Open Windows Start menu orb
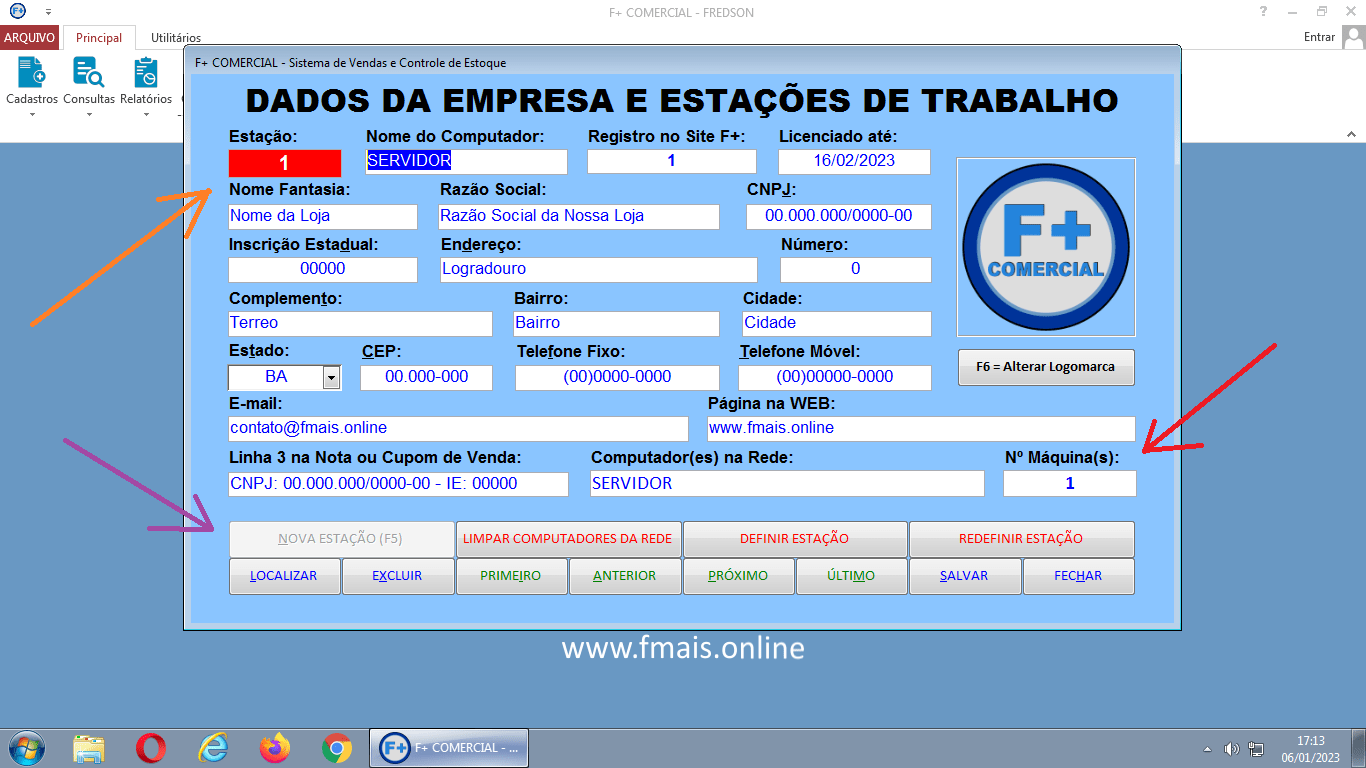Viewport: 1366px width, 768px height. (x=25, y=748)
